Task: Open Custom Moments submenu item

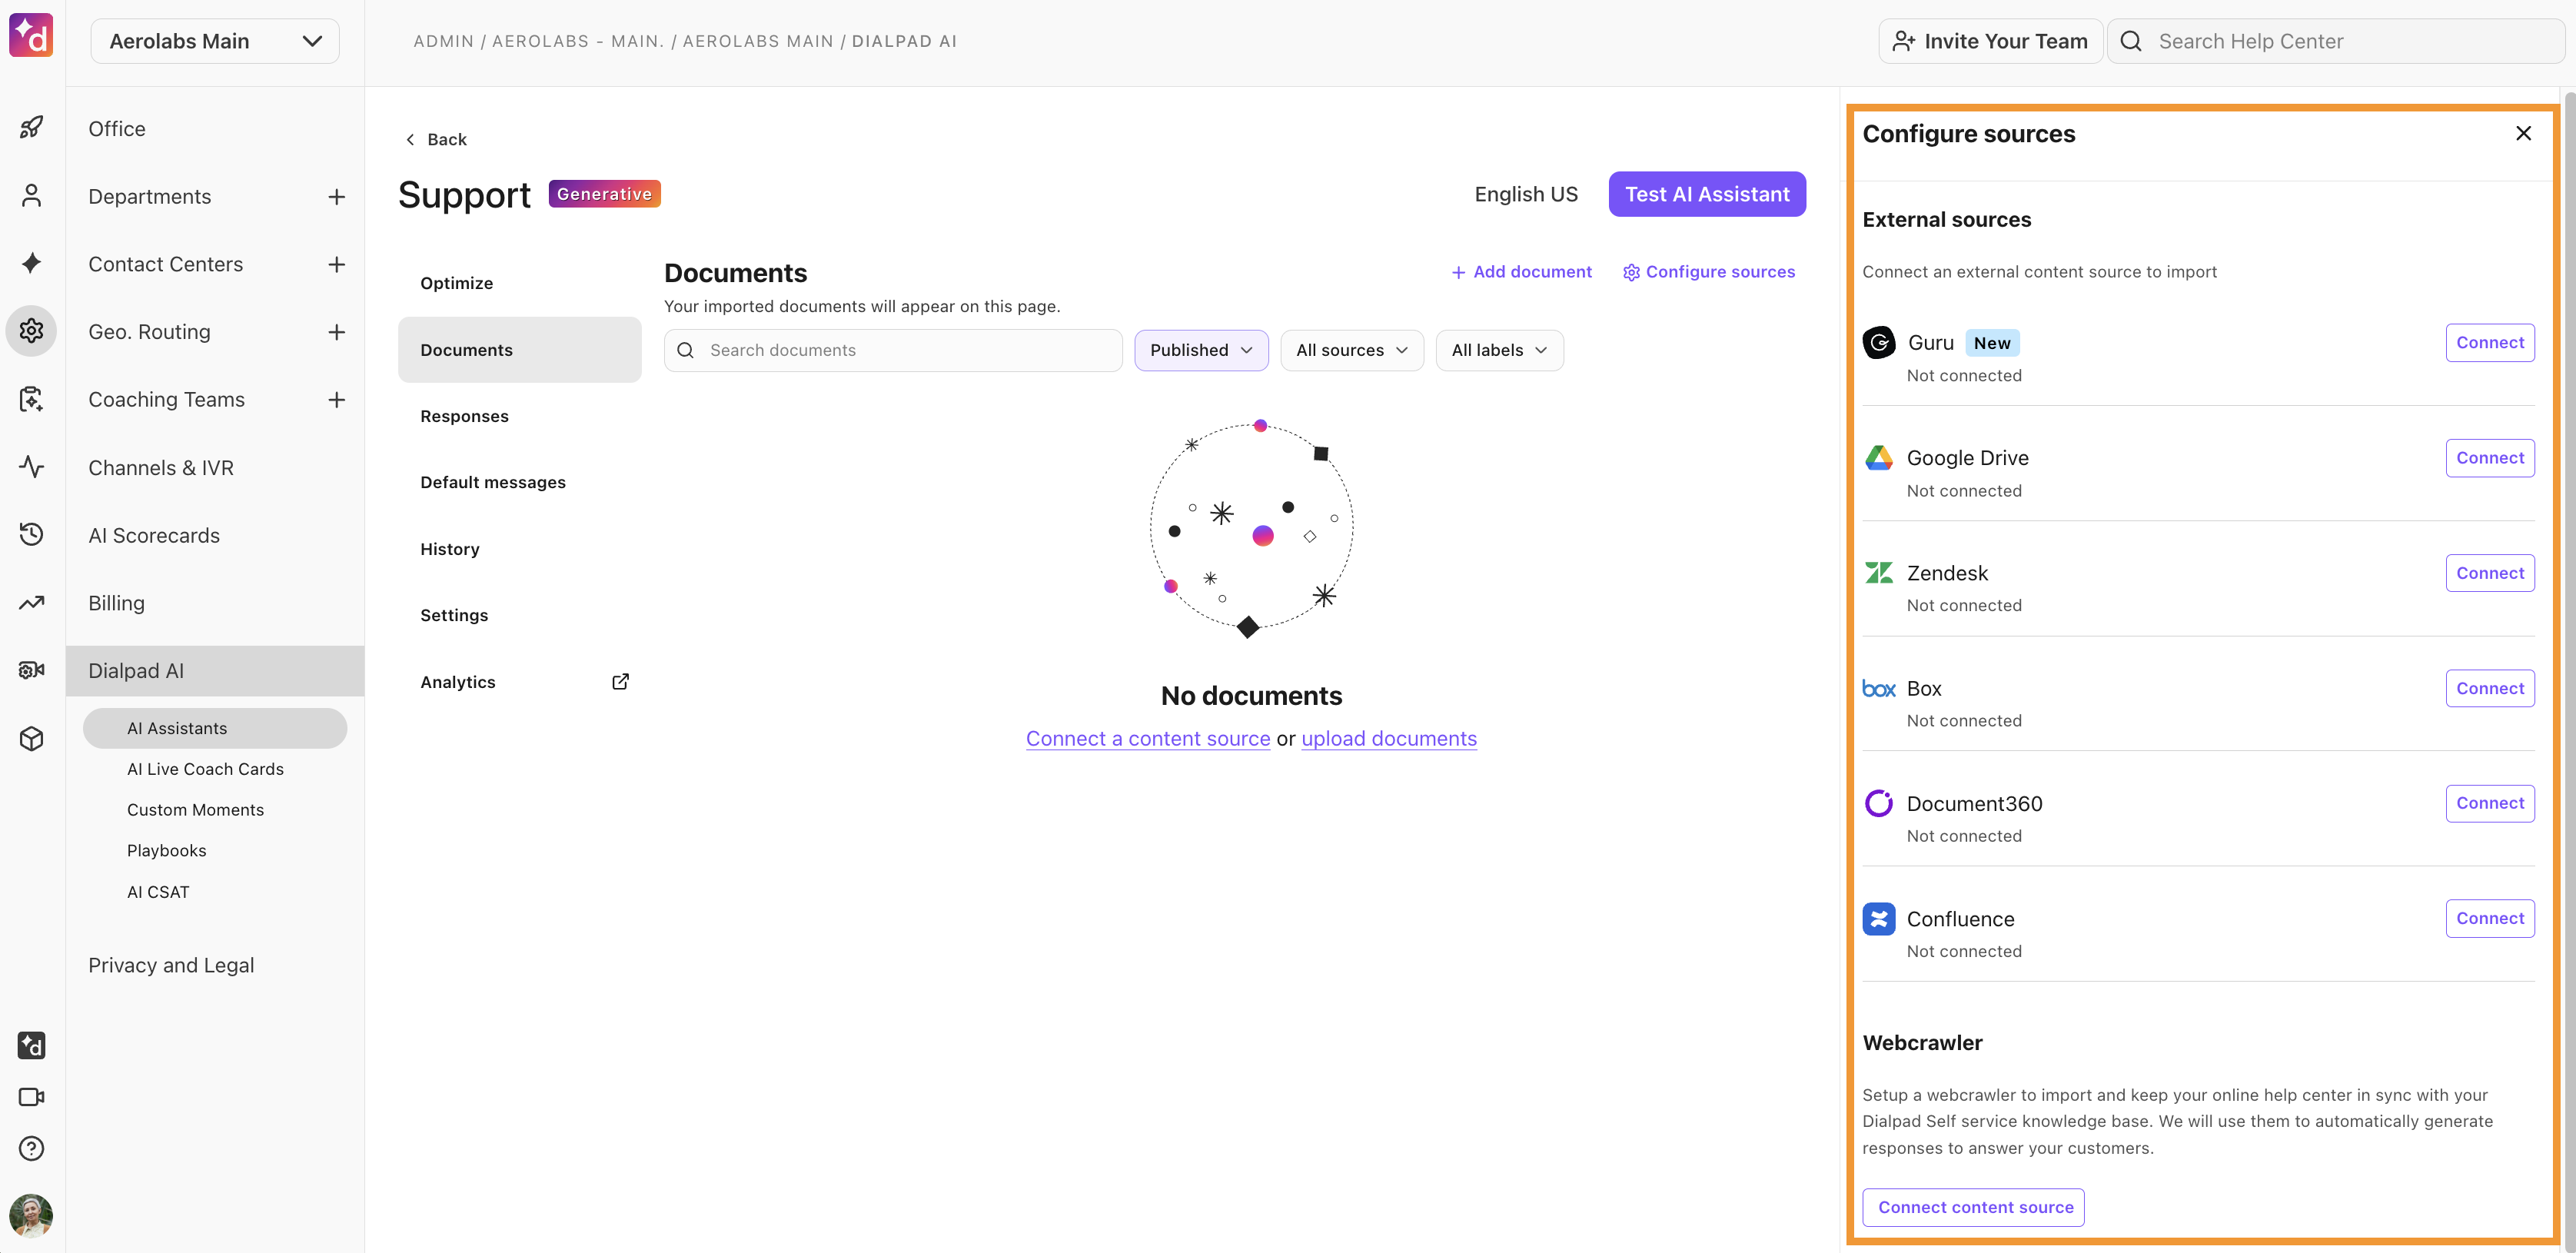Action: coord(195,810)
